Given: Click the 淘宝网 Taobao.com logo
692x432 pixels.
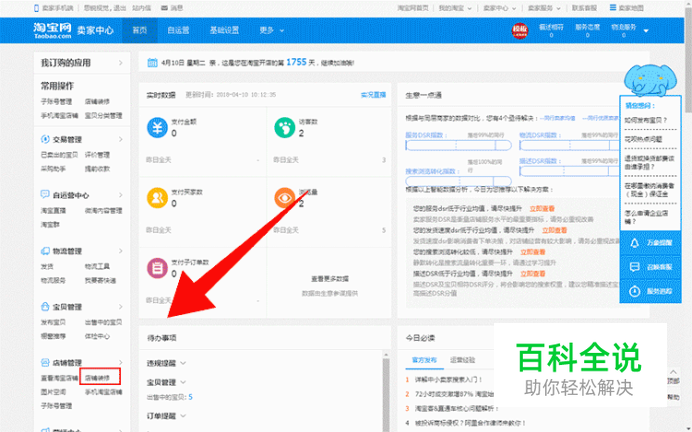Looking at the screenshot, I should pyautogui.click(x=52, y=30).
